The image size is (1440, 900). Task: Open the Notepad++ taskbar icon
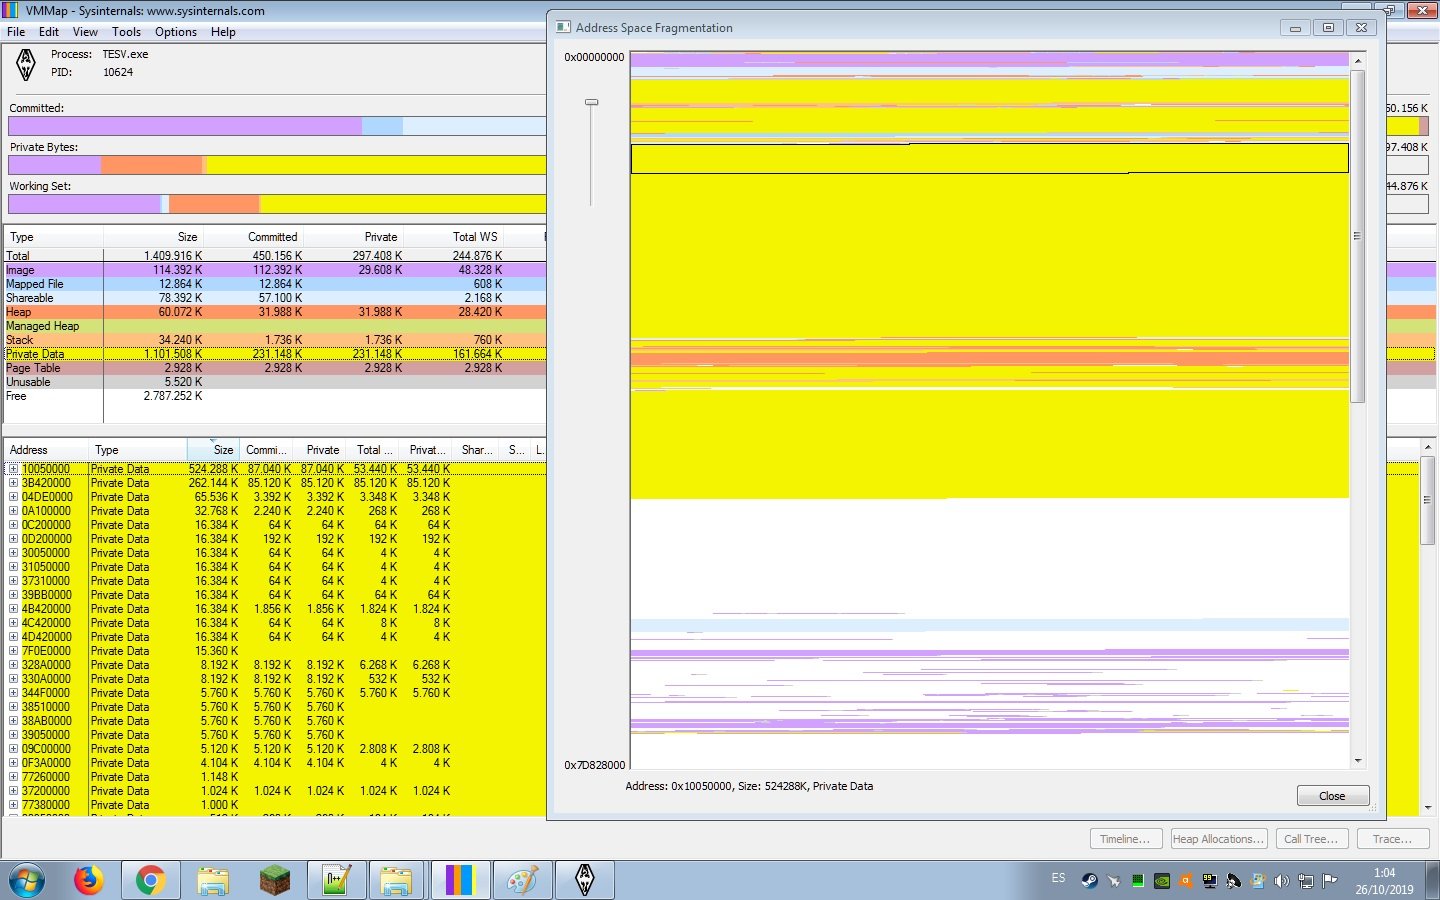tap(335, 880)
